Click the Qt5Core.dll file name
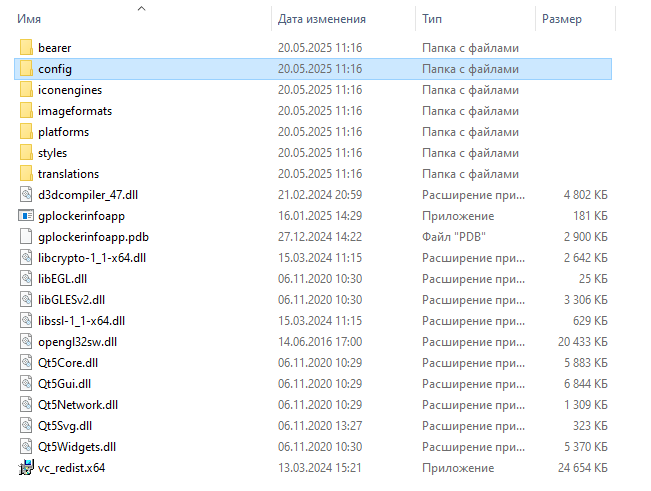The height and width of the screenshot is (491, 651). coord(68,363)
